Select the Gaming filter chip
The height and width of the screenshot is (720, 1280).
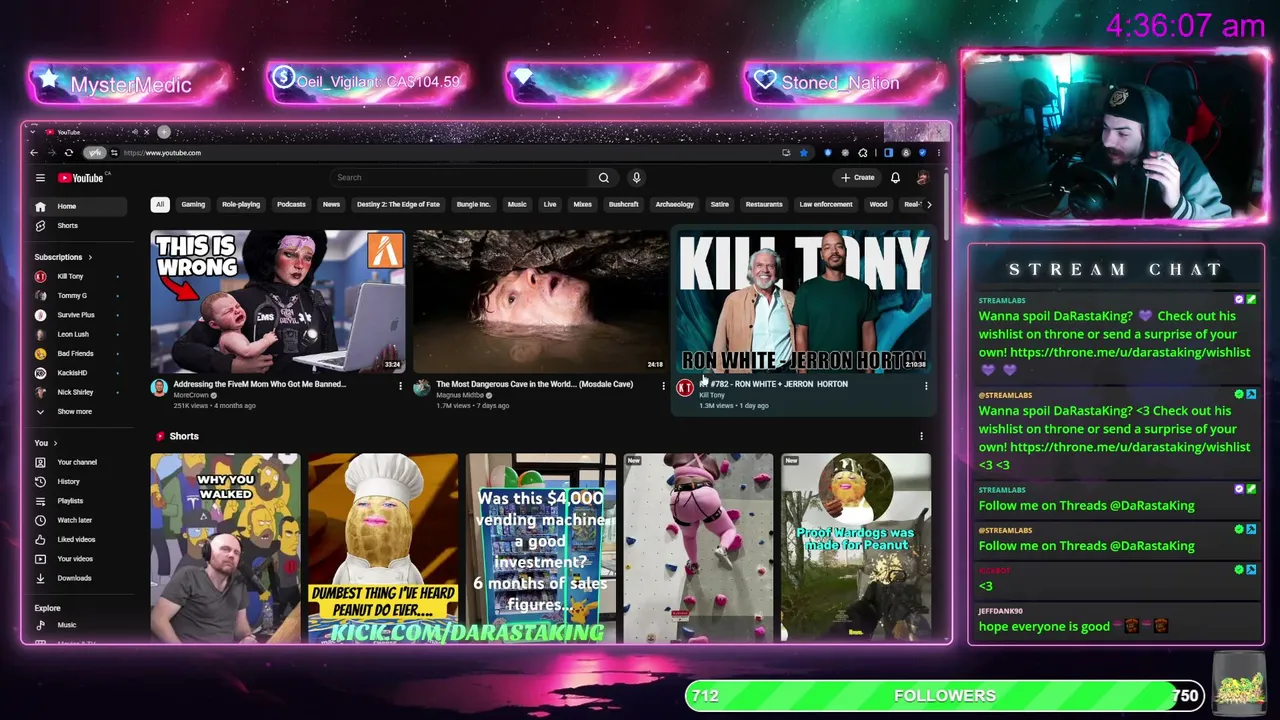pyautogui.click(x=193, y=204)
